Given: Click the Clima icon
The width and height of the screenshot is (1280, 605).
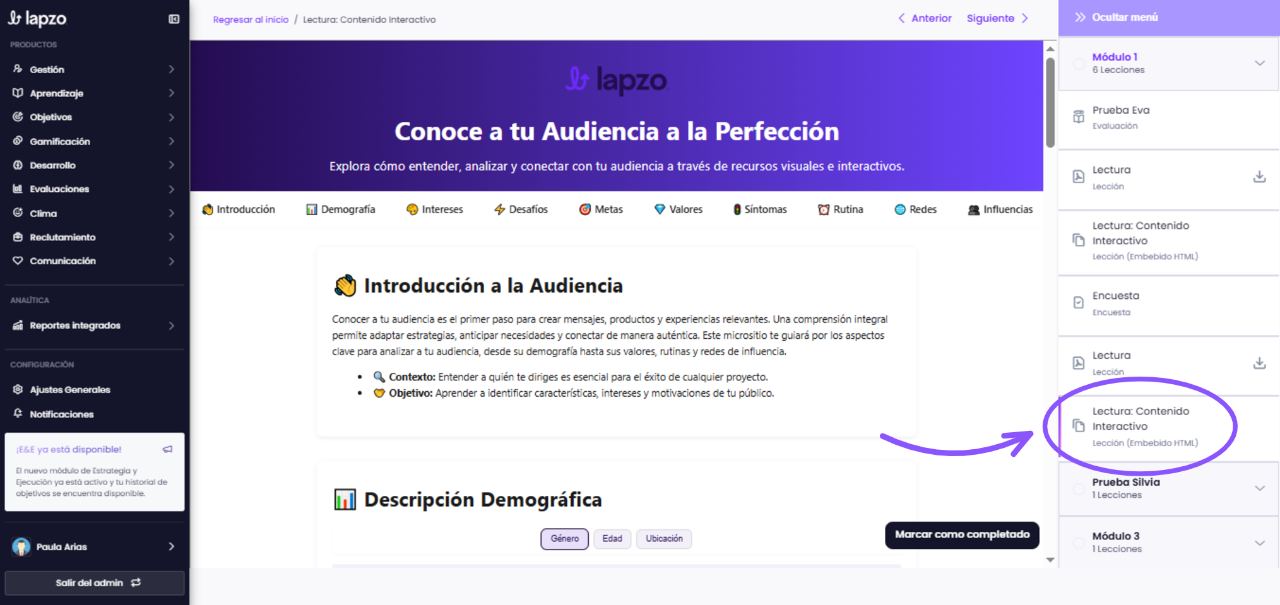Looking at the screenshot, I should (18, 213).
